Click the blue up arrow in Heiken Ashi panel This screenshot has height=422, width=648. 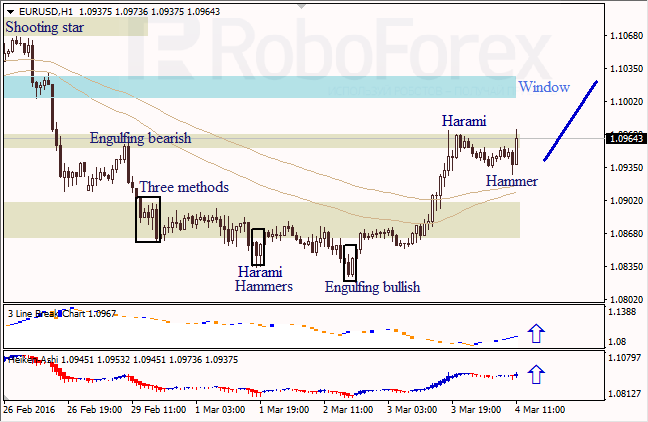pyautogui.click(x=536, y=374)
